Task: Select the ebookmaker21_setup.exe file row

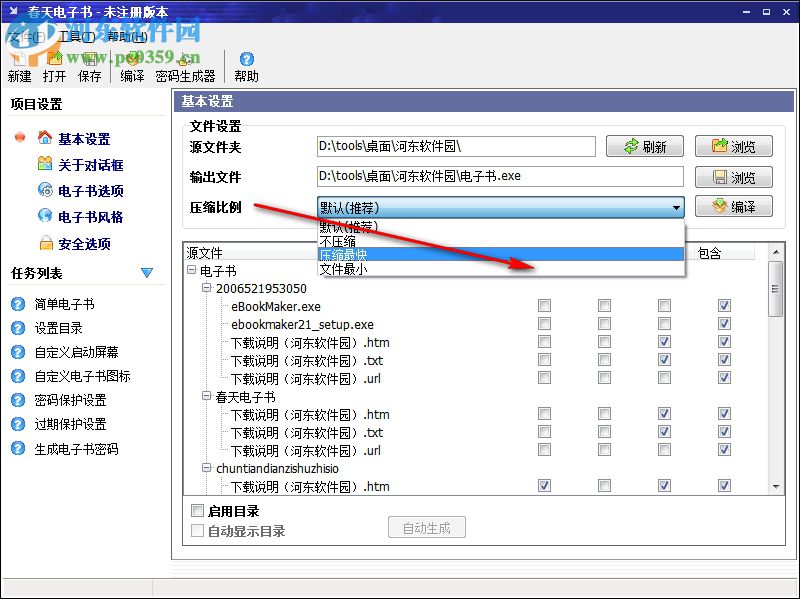Action: (x=302, y=325)
